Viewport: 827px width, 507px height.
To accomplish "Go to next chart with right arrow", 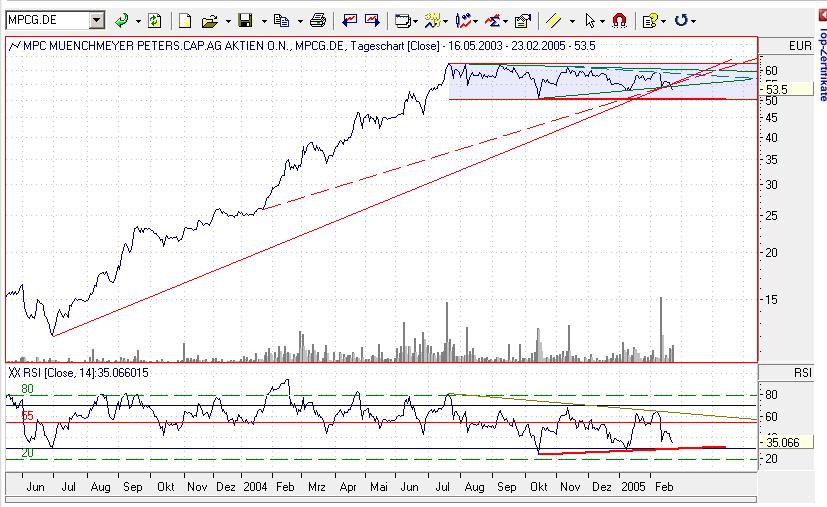I will tap(372, 21).
